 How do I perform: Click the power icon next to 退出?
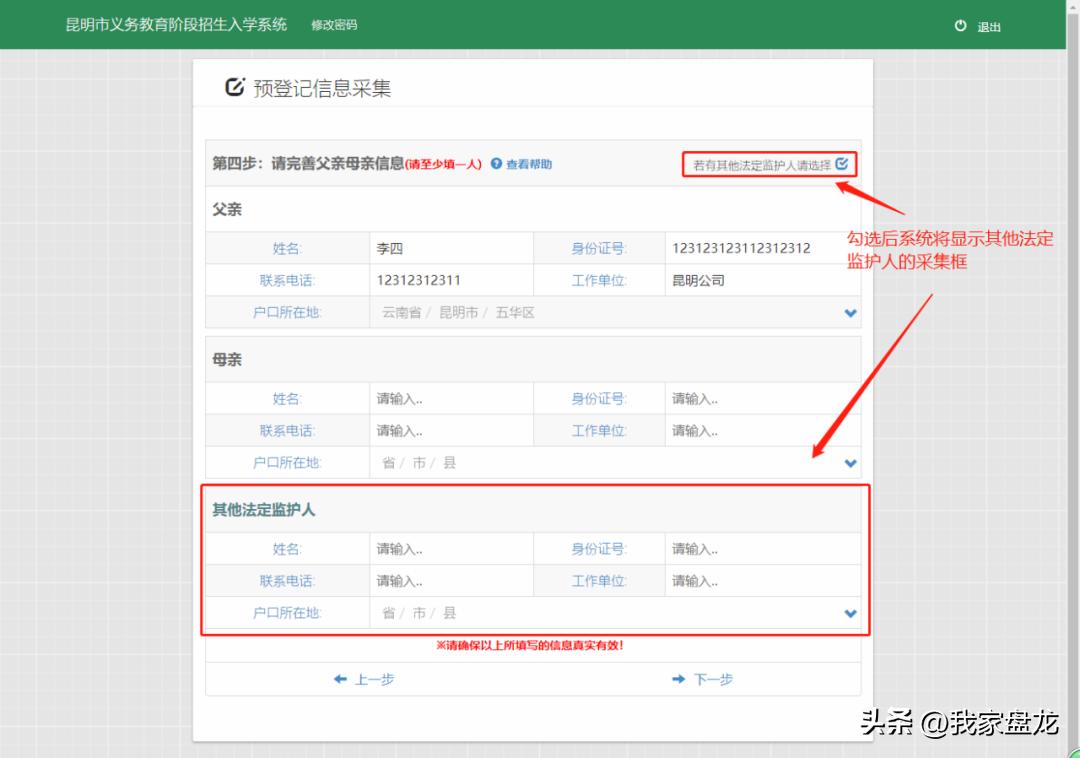958,27
